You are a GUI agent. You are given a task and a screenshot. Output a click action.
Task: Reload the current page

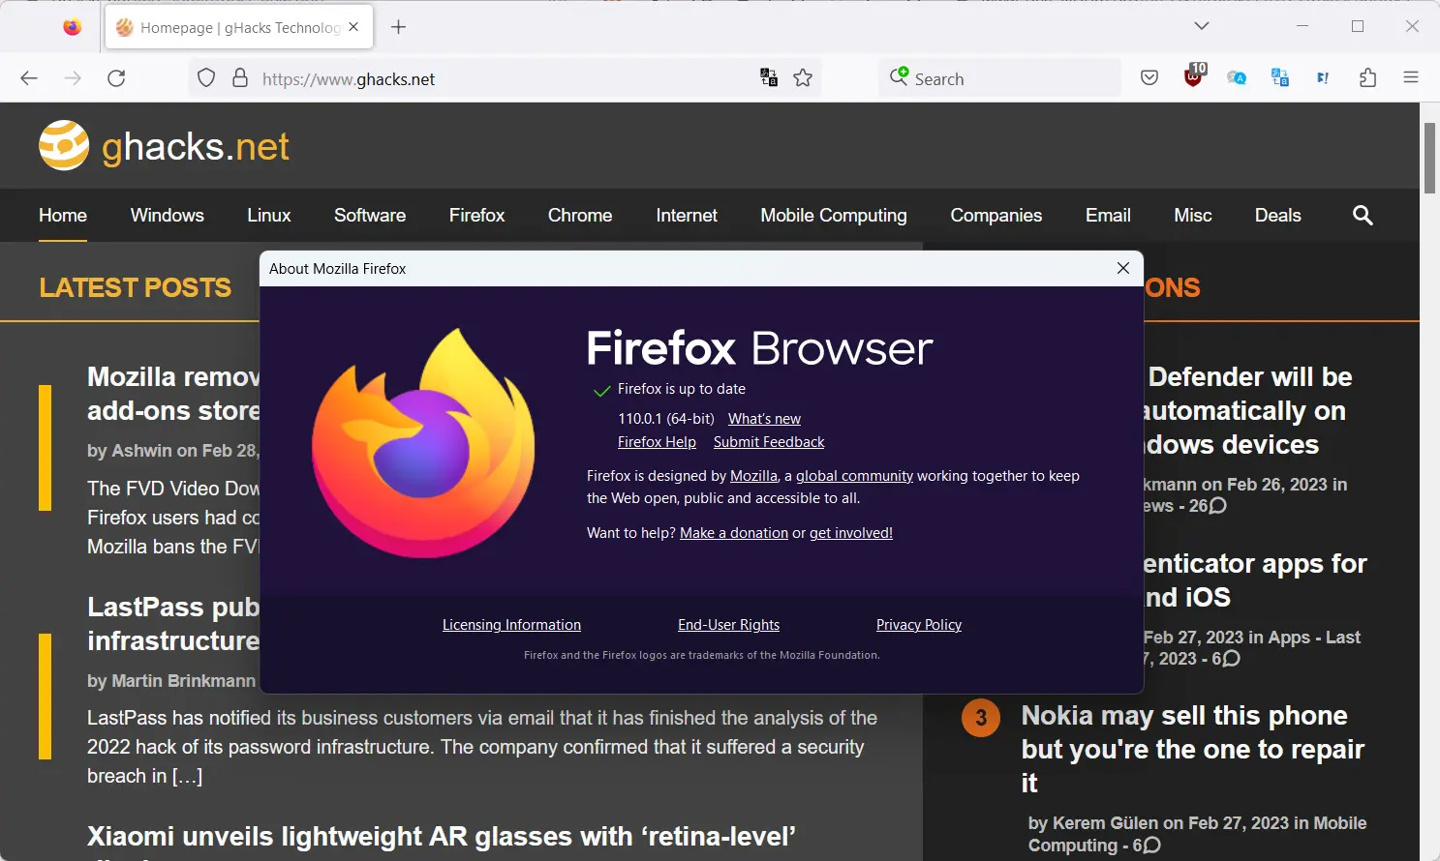pos(116,77)
